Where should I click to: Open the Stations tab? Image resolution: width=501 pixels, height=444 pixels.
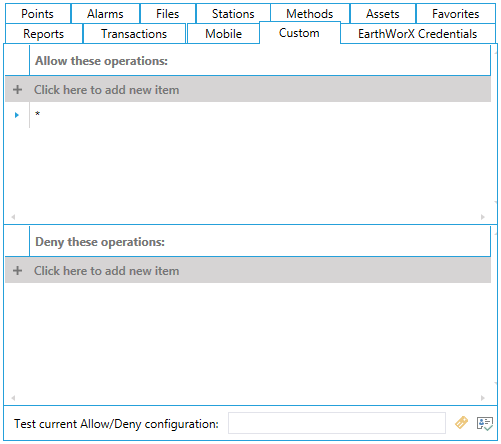point(233,14)
